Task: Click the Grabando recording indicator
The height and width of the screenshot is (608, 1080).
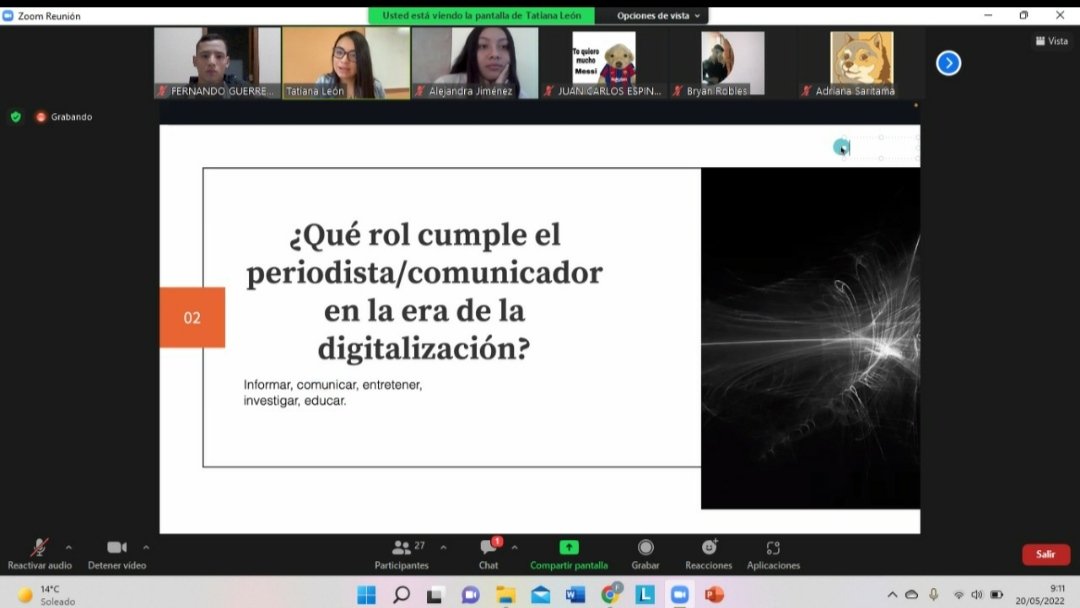Action: pos(64,117)
